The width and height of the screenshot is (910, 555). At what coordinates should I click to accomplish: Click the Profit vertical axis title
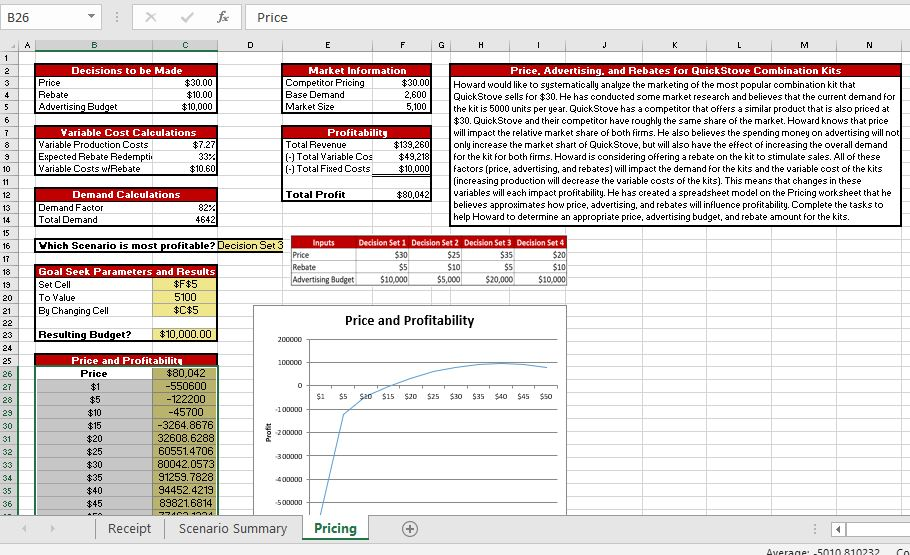[268, 433]
